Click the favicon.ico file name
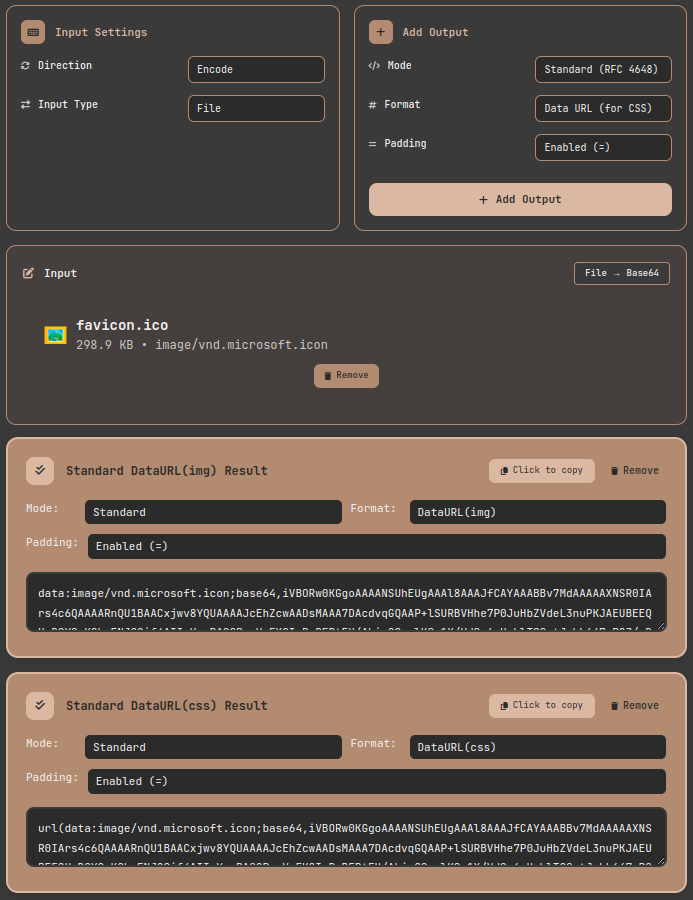This screenshot has height=900, width=693. 122,325
